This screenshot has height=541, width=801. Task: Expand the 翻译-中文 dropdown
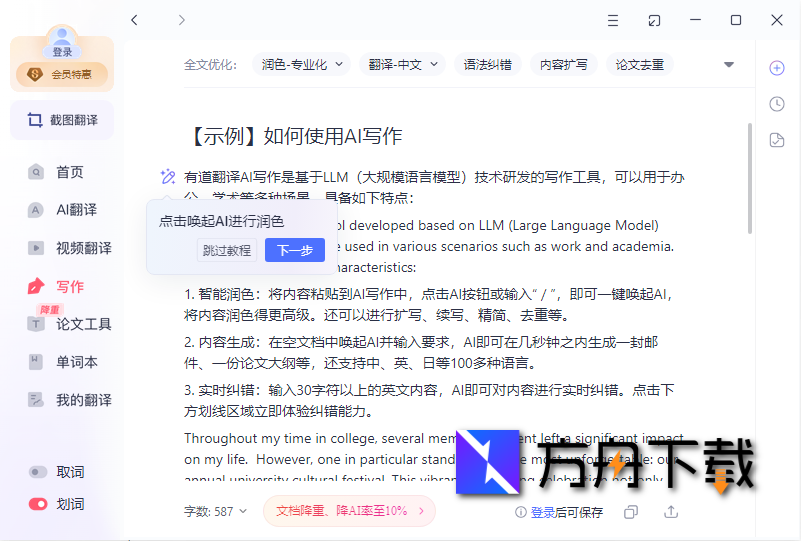coord(403,65)
